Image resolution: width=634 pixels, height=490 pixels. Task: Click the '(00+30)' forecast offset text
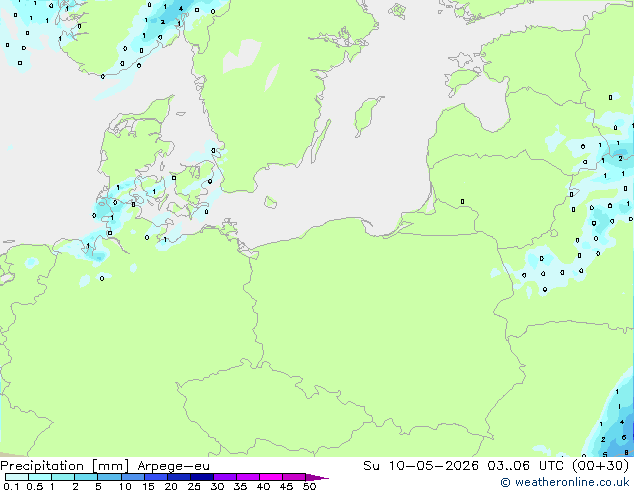click(x=601, y=466)
